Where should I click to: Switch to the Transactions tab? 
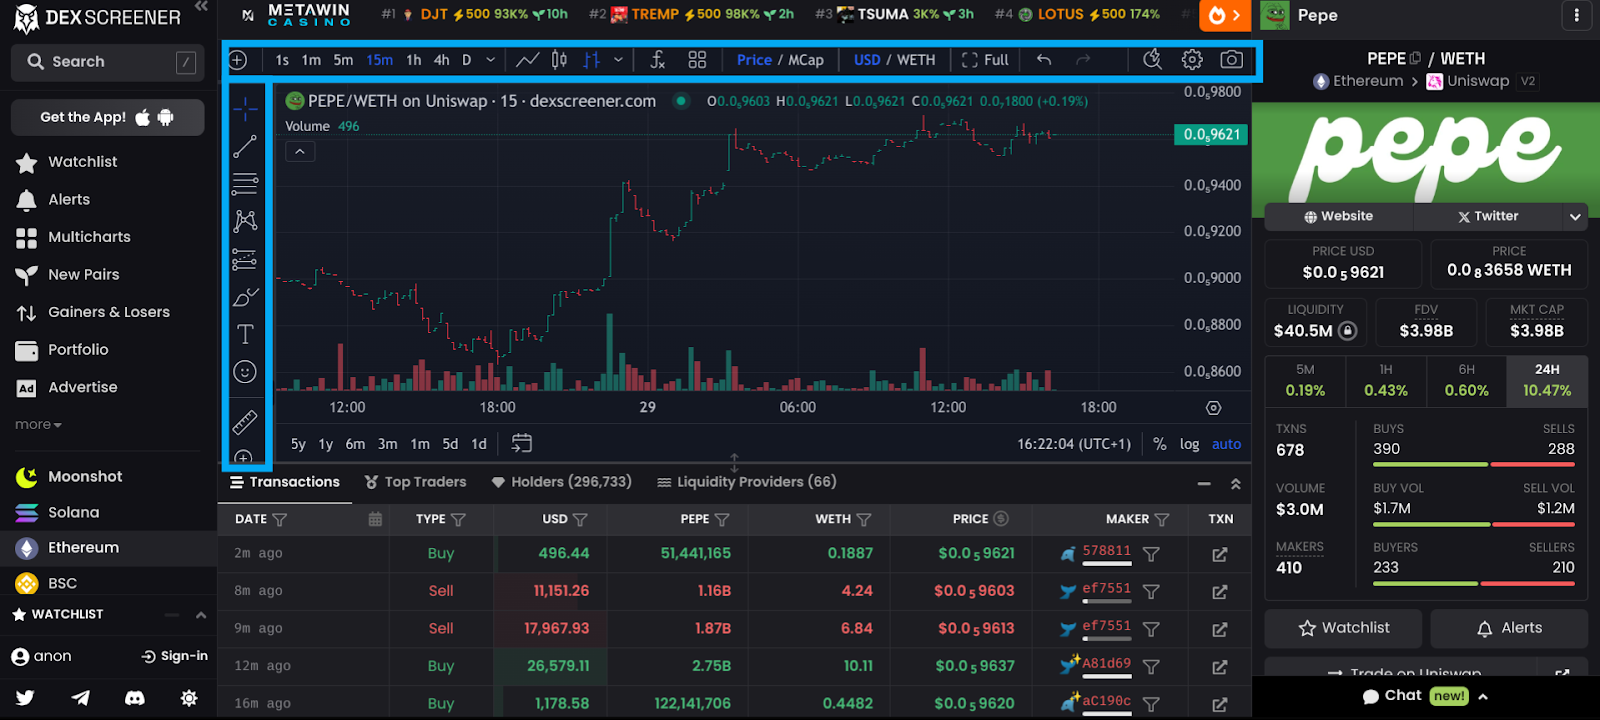tap(285, 482)
